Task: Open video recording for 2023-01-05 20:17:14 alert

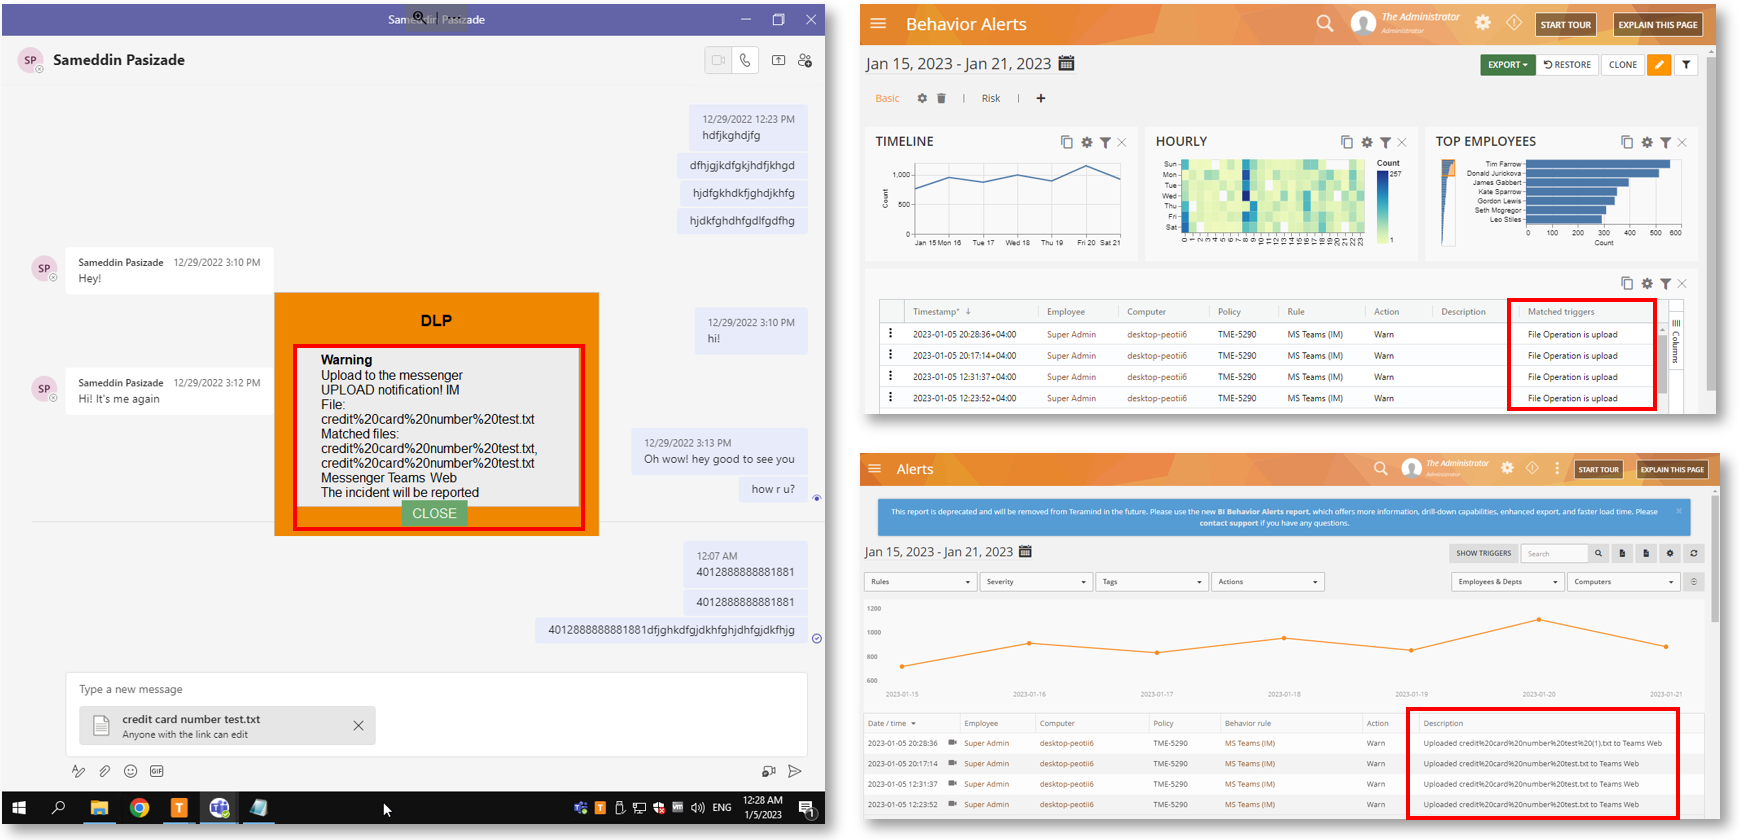Action: pyautogui.click(x=952, y=763)
